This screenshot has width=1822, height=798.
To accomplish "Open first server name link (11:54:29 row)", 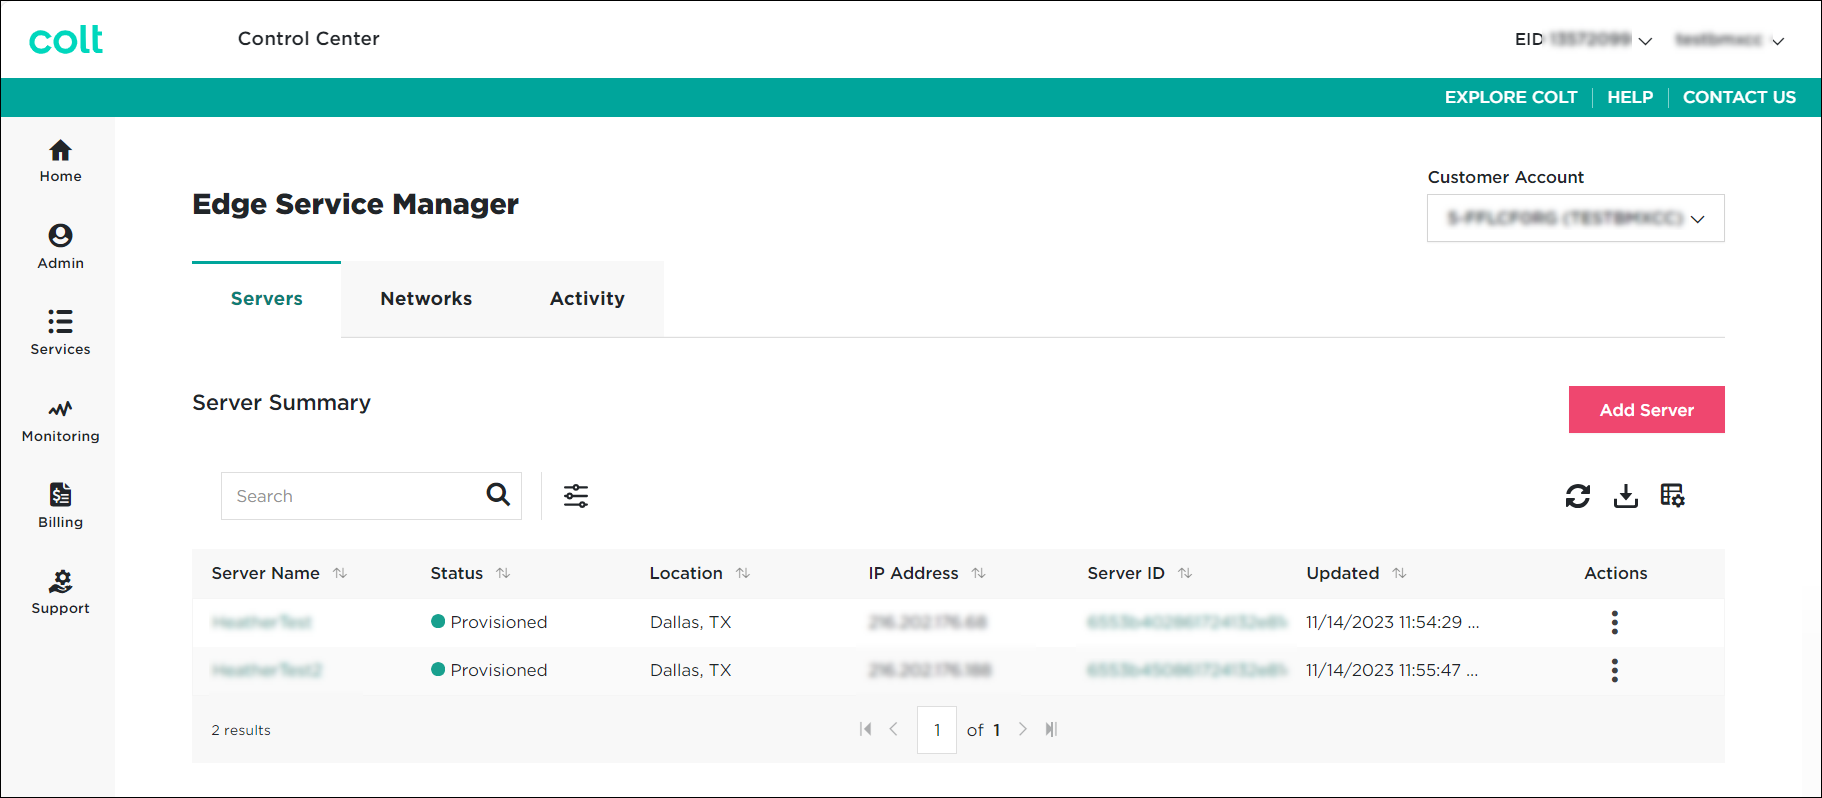I will 262,622.
